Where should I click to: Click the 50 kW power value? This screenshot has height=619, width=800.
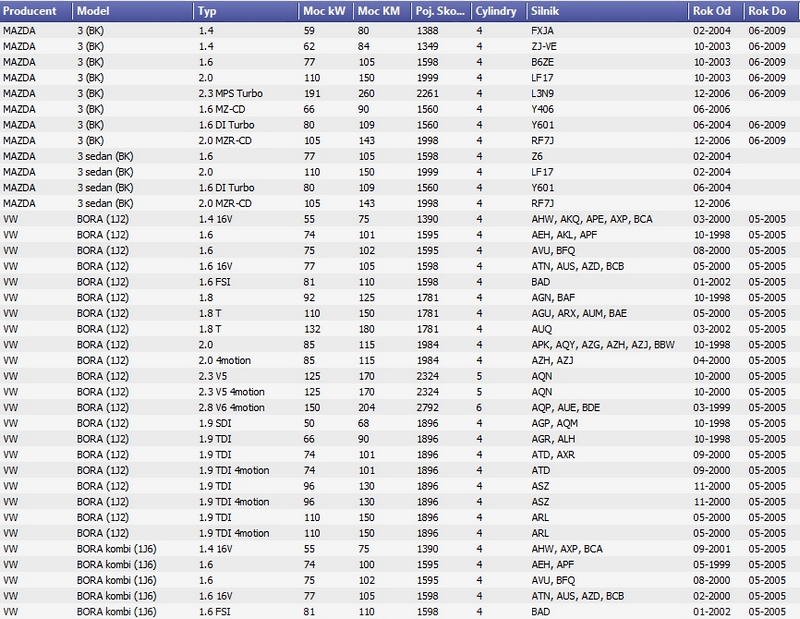click(309, 423)
